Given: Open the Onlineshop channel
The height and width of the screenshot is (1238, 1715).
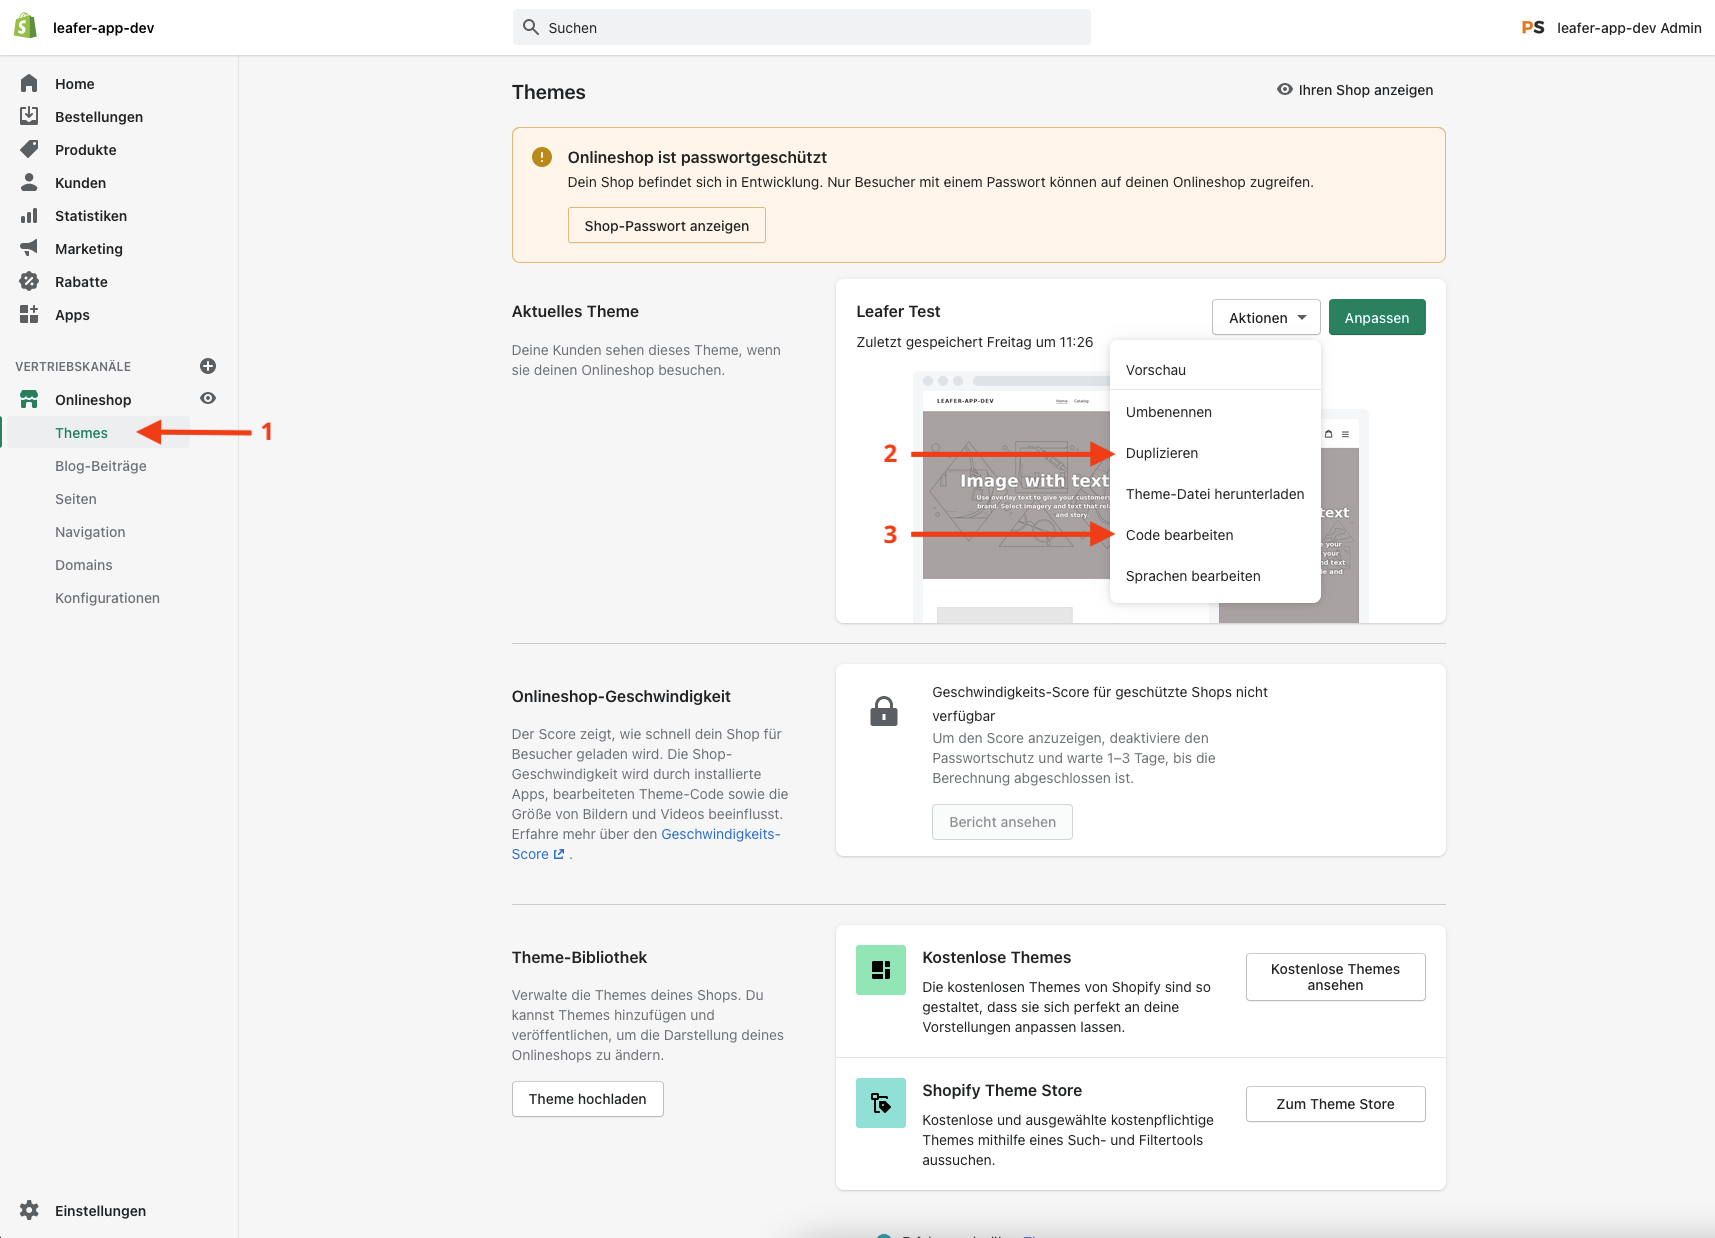Looking at the screenshot, I should (x=93, y=399).
